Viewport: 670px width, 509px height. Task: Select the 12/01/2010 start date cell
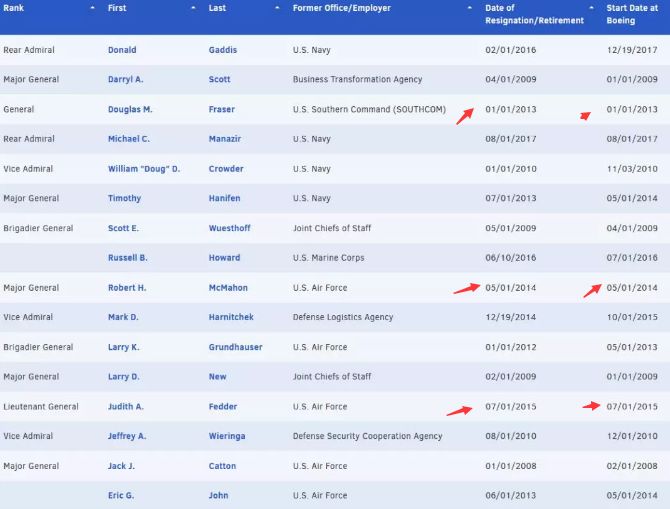[632, 436]
